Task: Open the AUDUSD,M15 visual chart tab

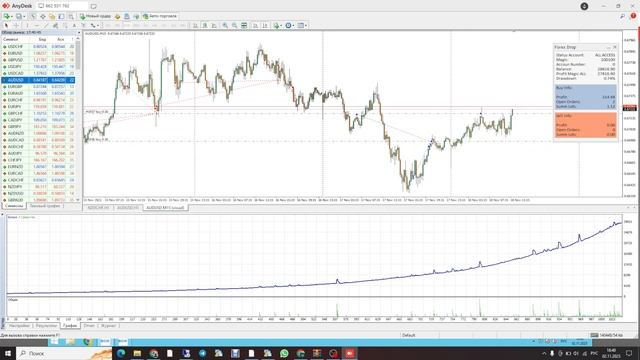Action: tap(165, 208)
